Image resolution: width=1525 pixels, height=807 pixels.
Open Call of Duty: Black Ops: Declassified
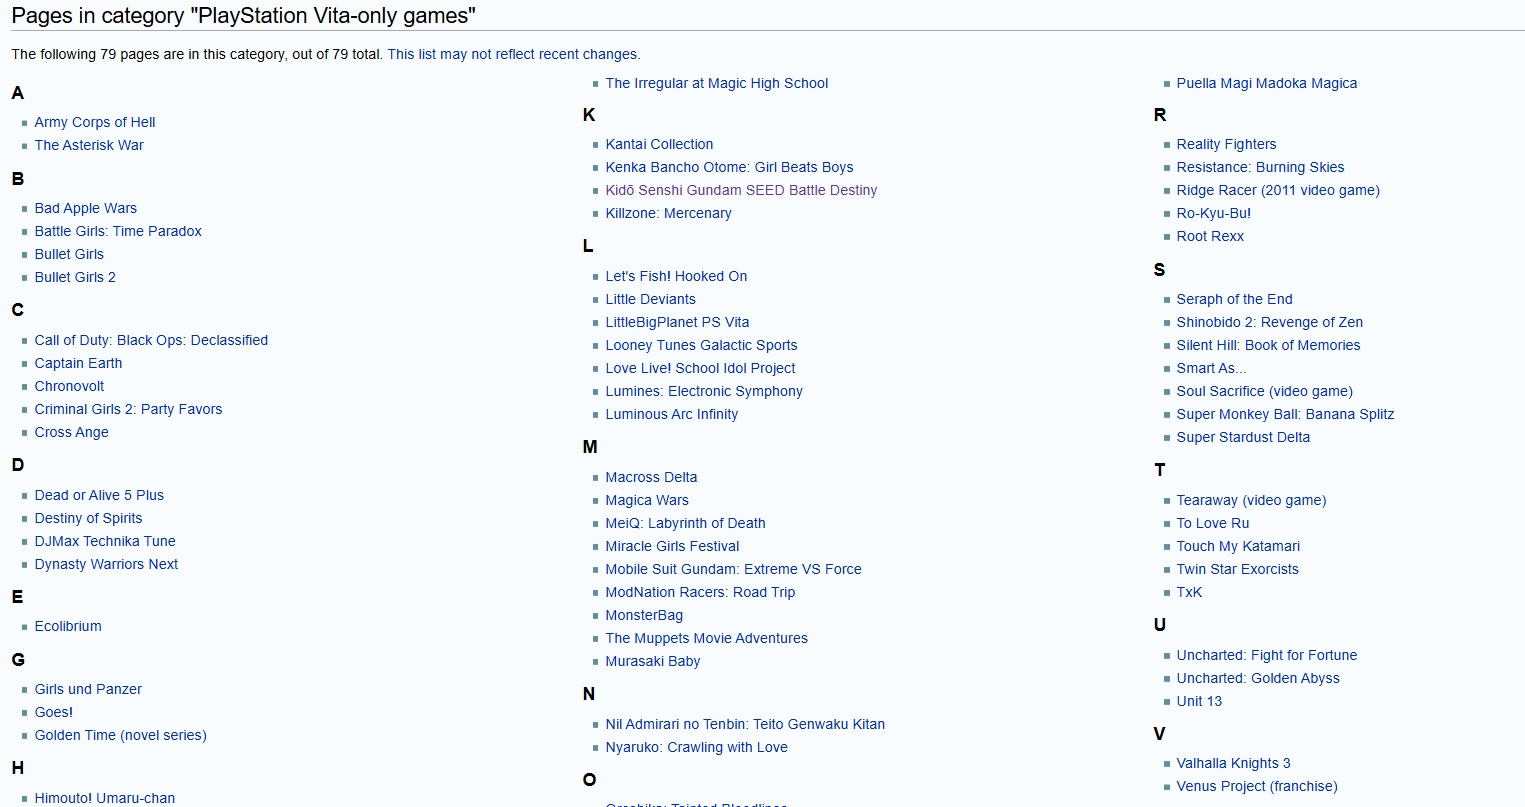click(151, 340)
